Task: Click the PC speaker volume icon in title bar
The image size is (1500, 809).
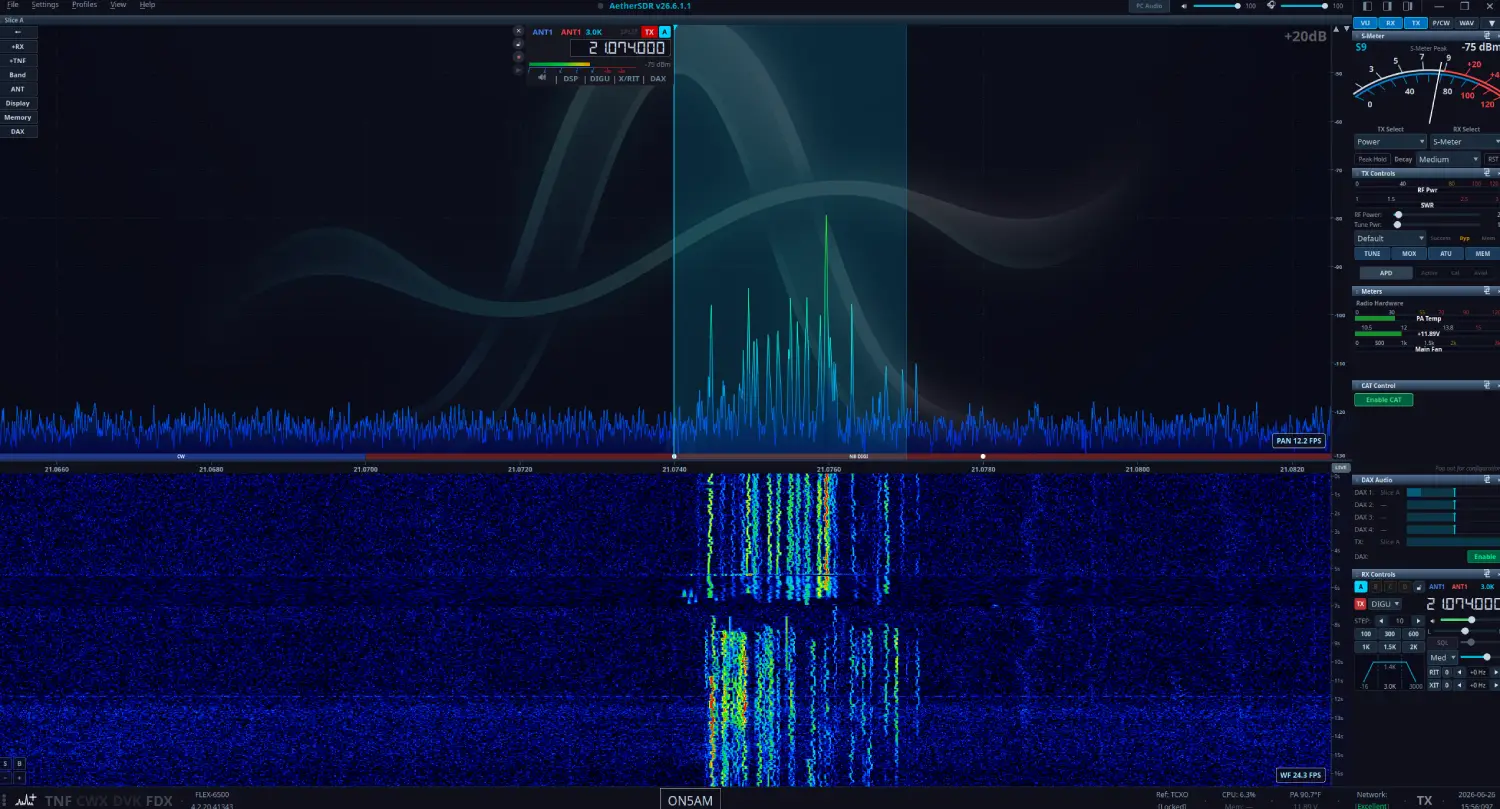Action: tap(1185, 6)
